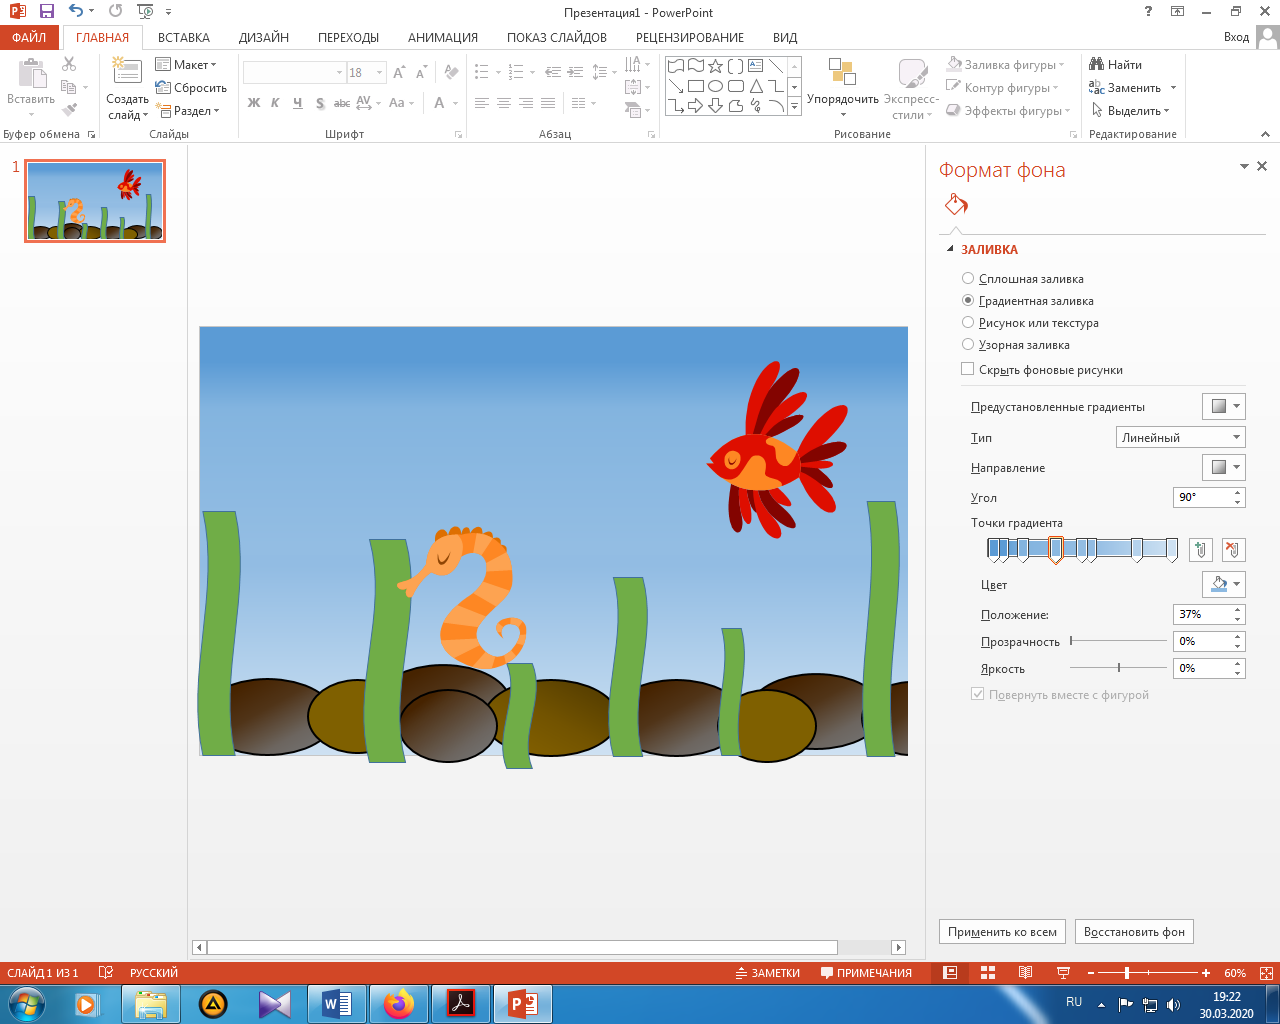
Task: Open Direction (Направление) dropdown
Action: 1223,467
